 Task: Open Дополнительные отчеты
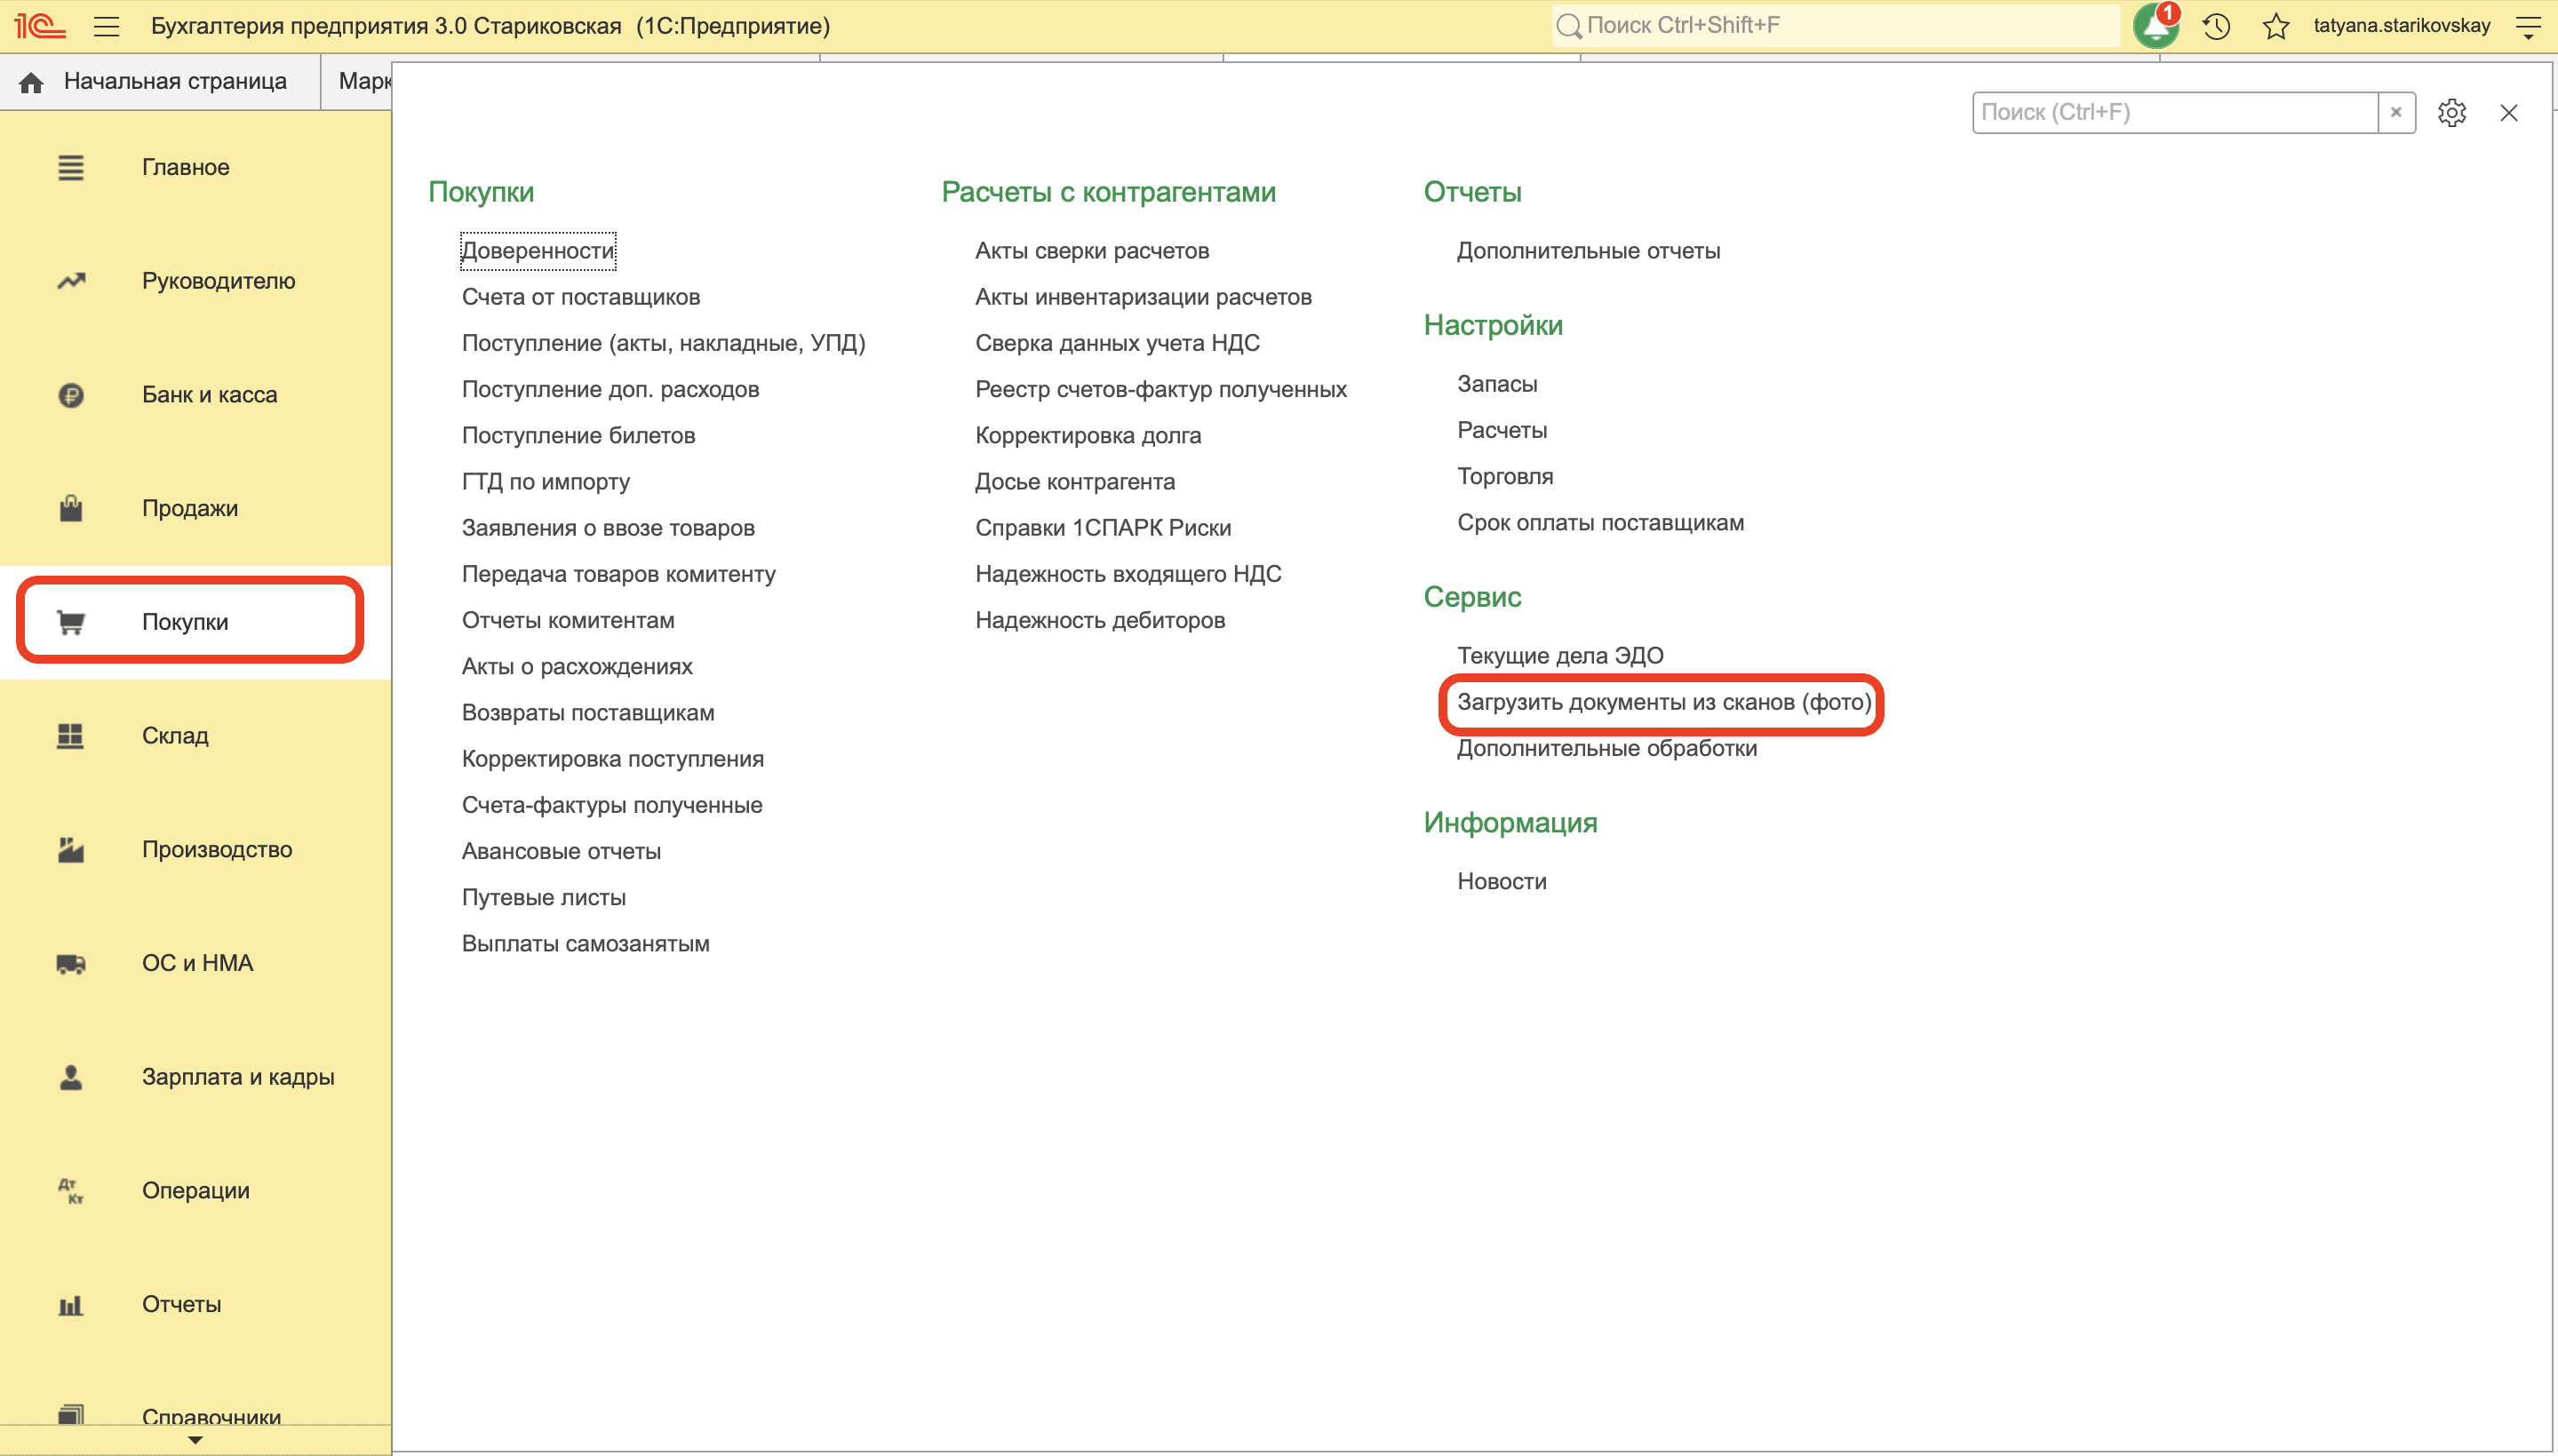point(1589,251)
